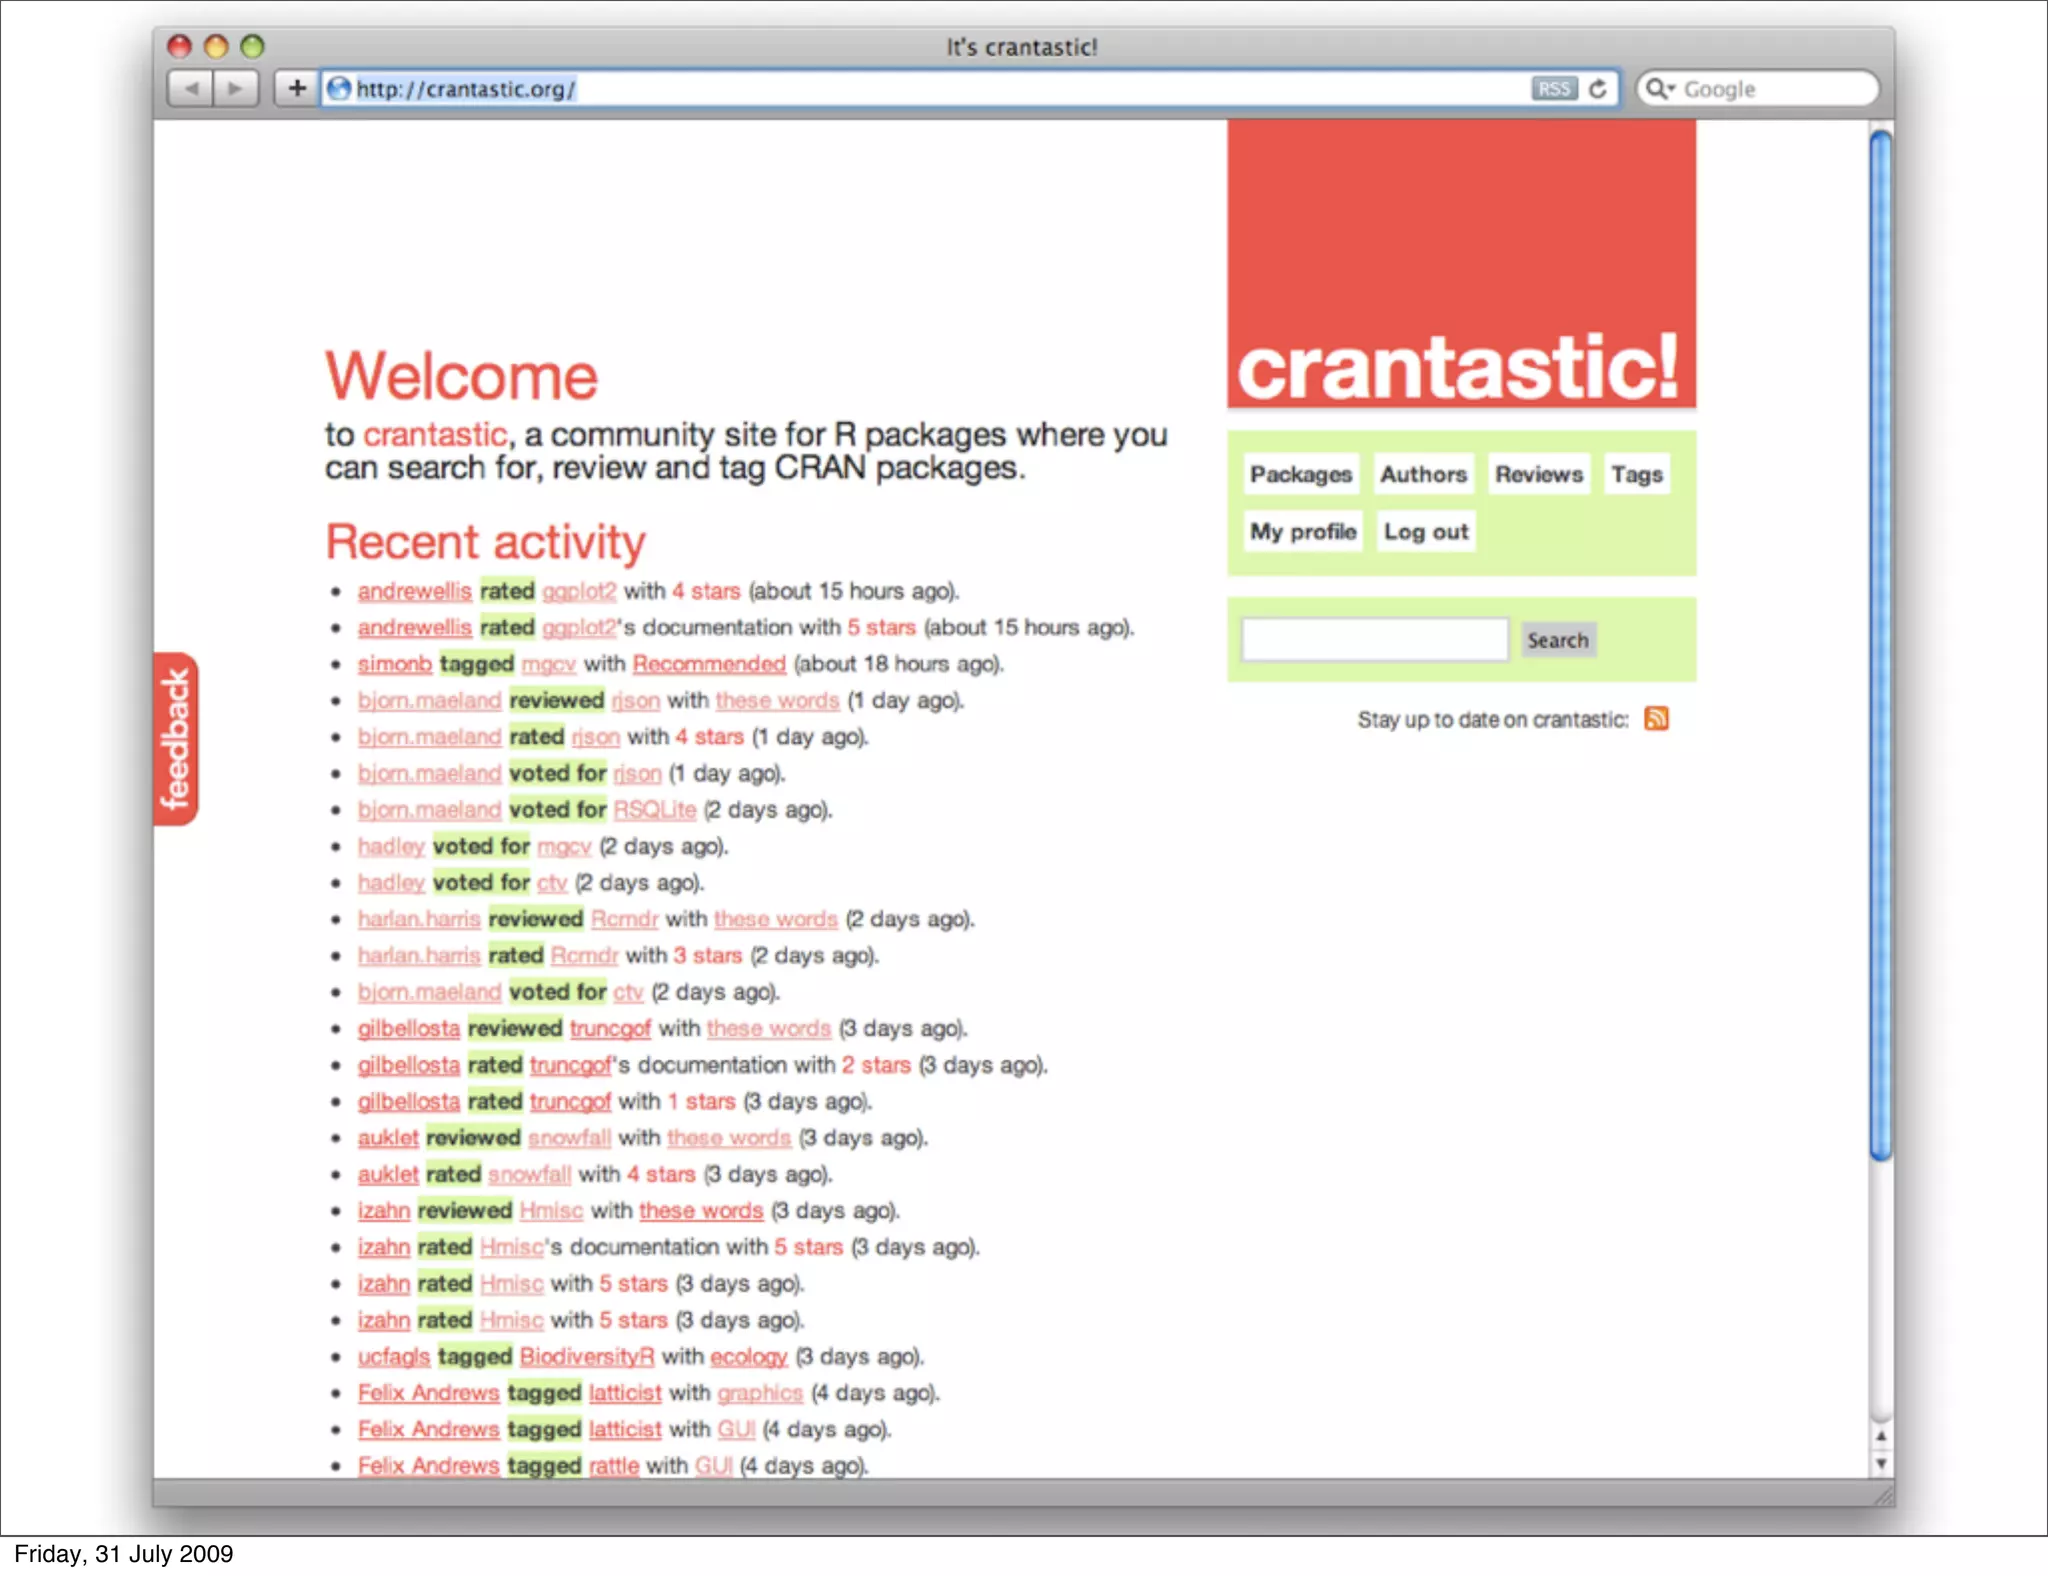Focus the crantastic search text field

tap(1374, 640)
